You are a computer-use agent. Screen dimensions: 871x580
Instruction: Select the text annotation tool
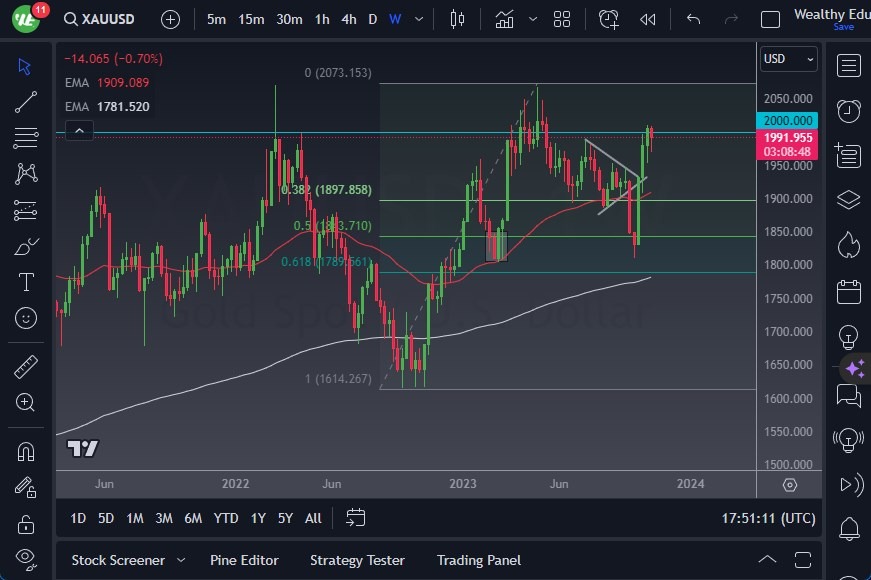pos(26,282)
